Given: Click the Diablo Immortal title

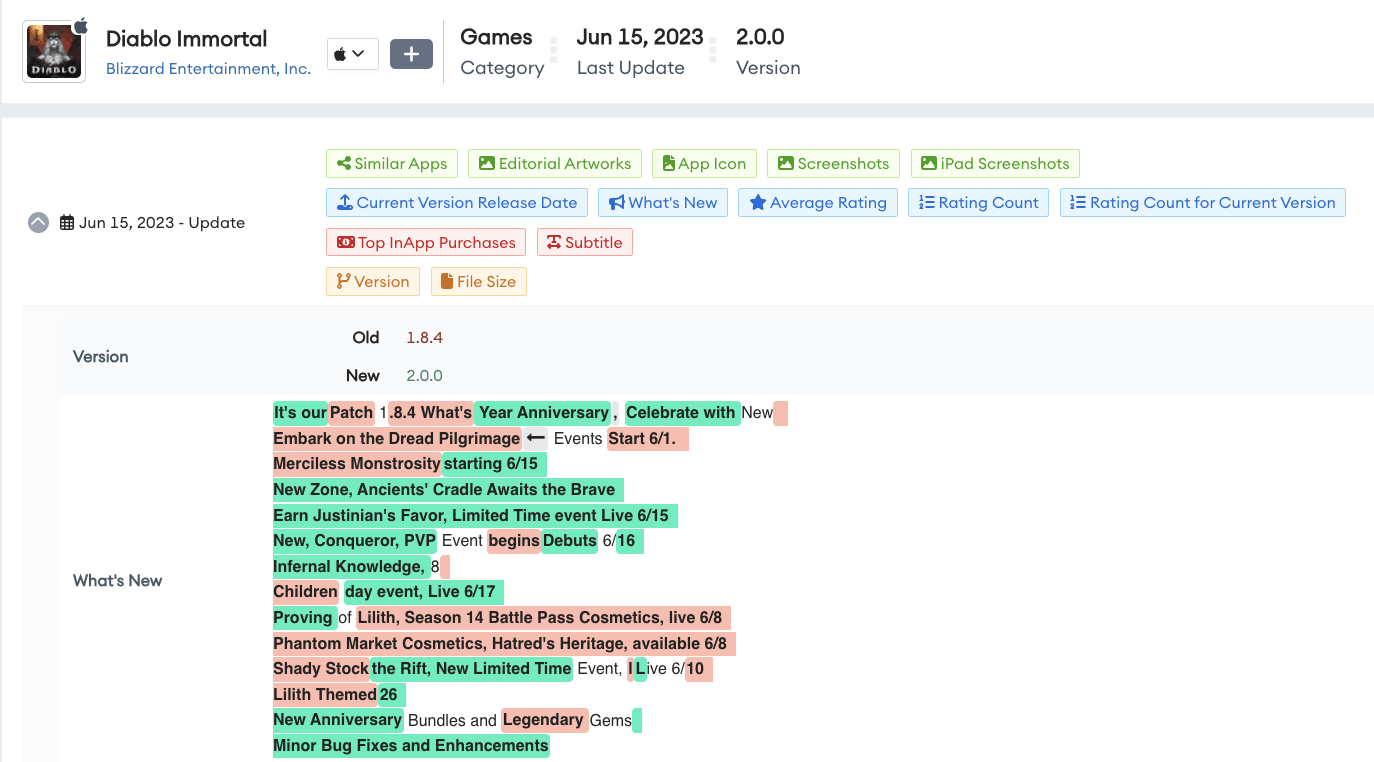Looking at the screenshot, I should (187, 39).
